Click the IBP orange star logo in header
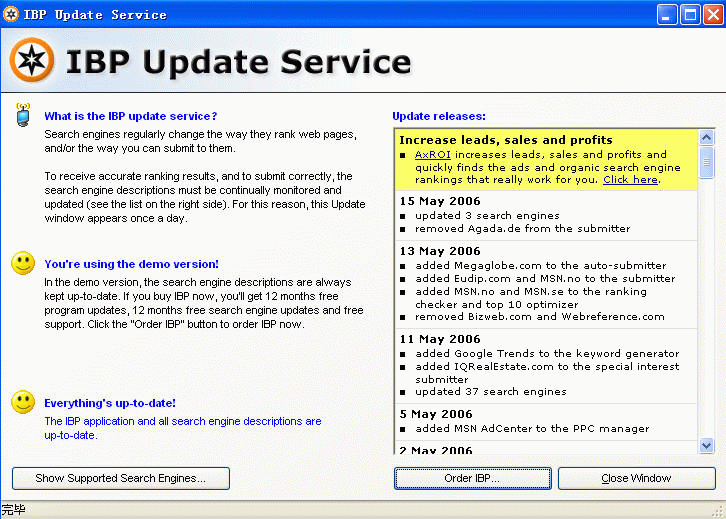Screen dimensions: 726x519 click(x=32, y=60)
